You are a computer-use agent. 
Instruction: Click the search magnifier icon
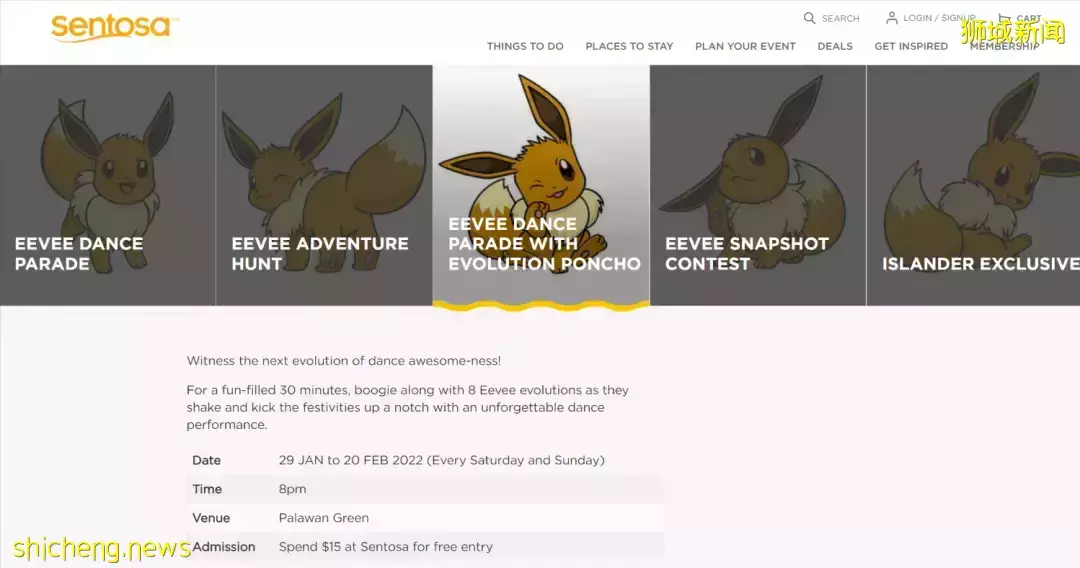(x=810, y=18)
